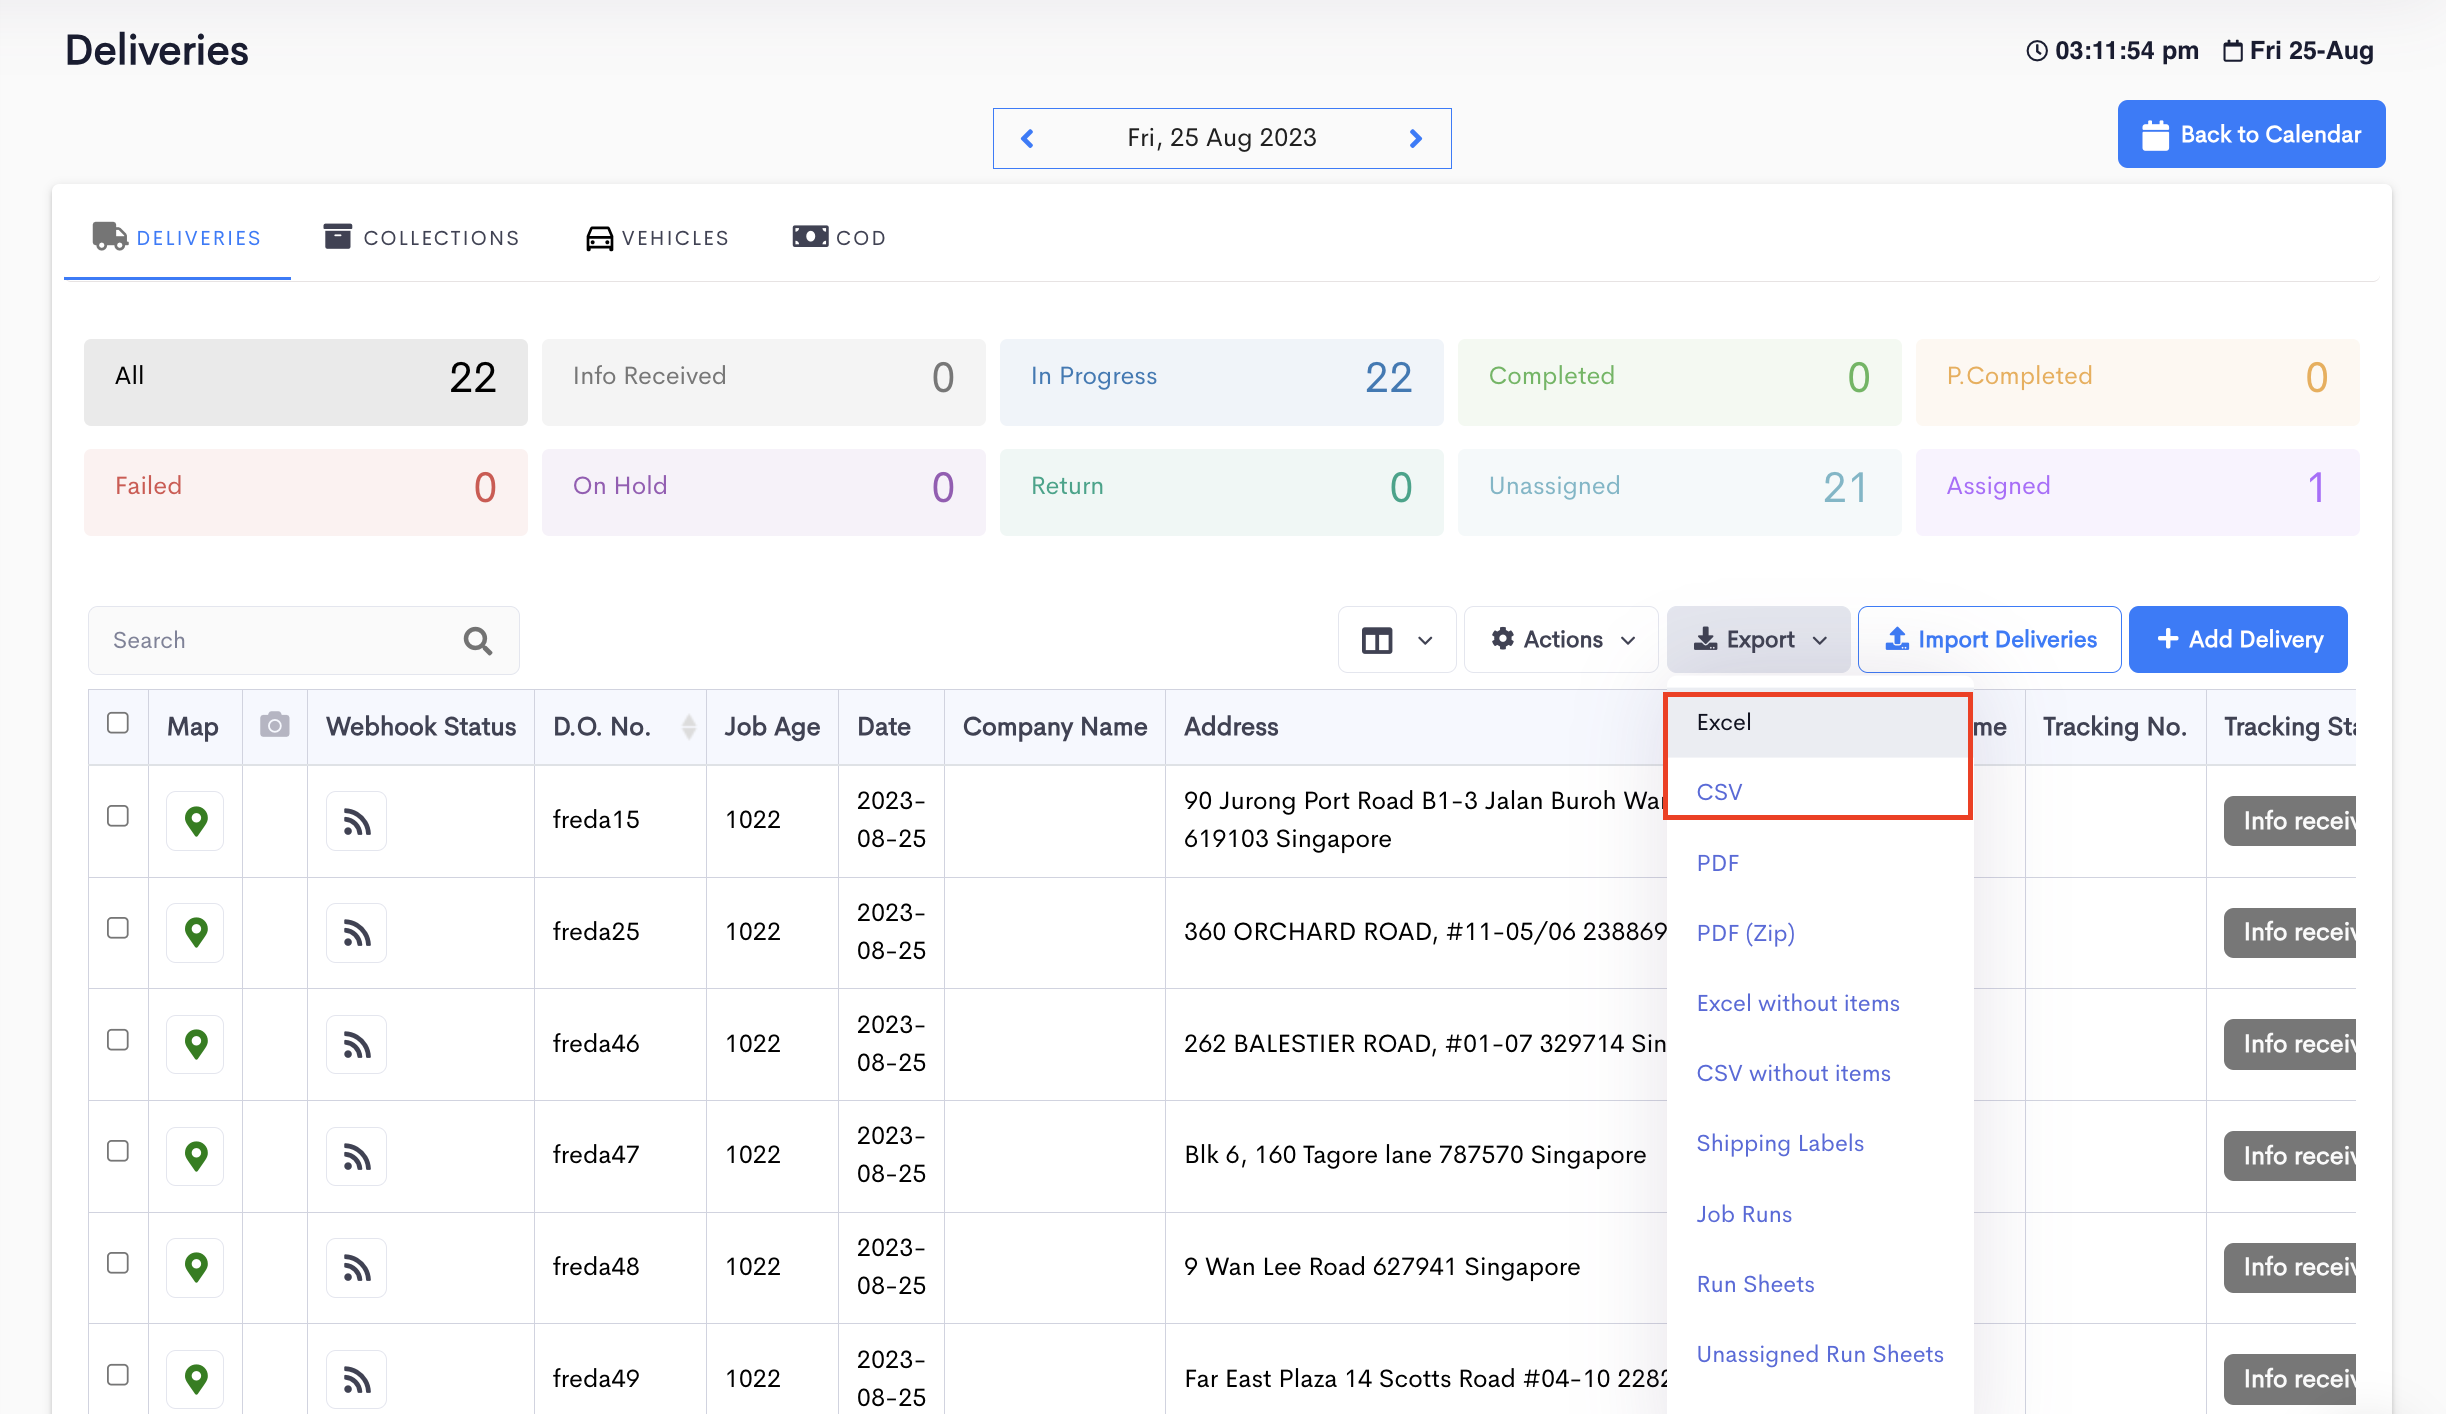Export as PDF (Zip)
This screenshot has height=1414, width=2446.
tap(1818, 933)
